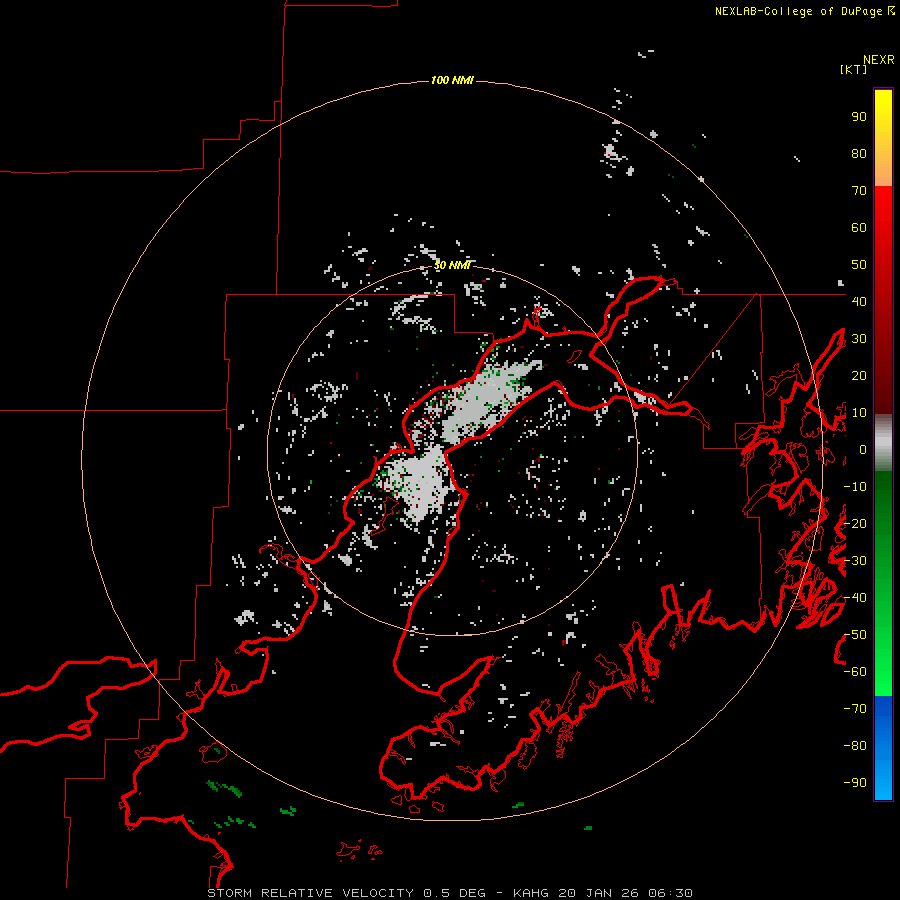Pick the yellow segment near 90 on color bar
This screenshot has width=900, height=900.
pyautogui.click(x=883, y=117)
